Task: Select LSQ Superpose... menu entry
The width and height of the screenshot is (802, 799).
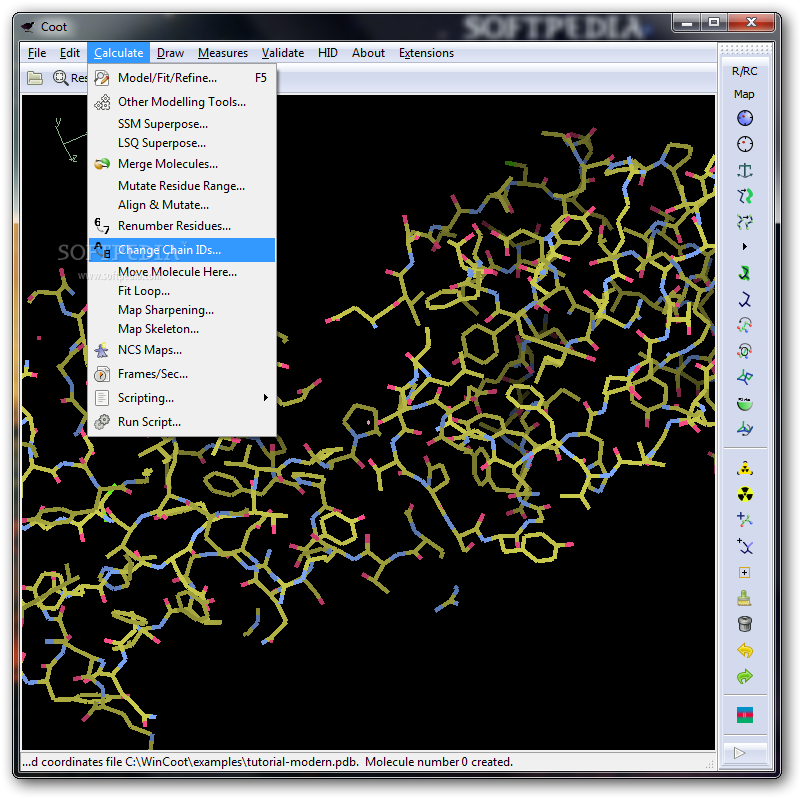Action: click(182, 143)
